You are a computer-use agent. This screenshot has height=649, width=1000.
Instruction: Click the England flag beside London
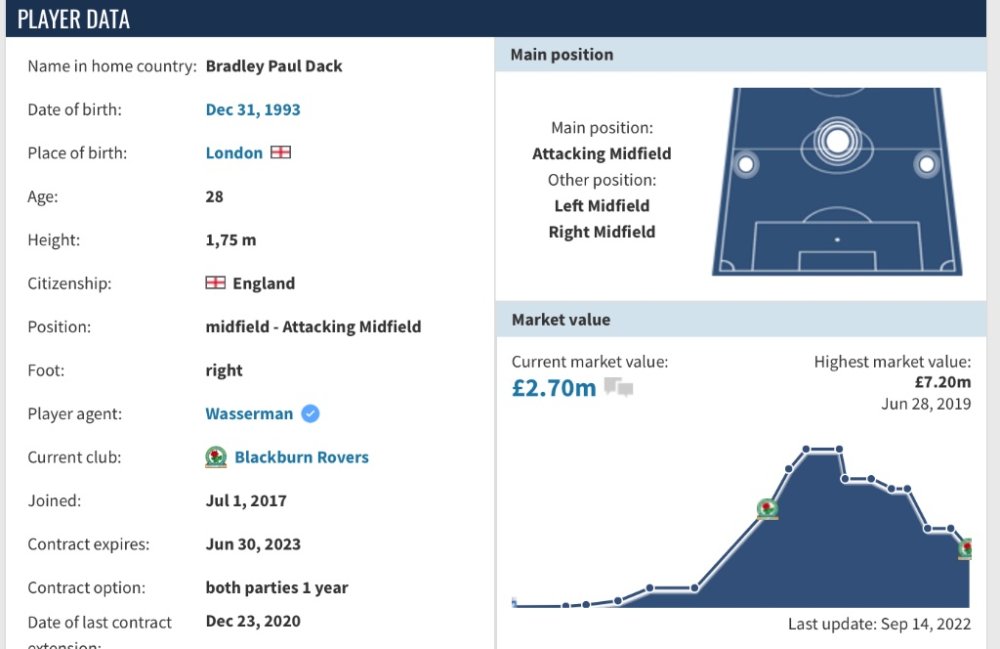point(281,153)
